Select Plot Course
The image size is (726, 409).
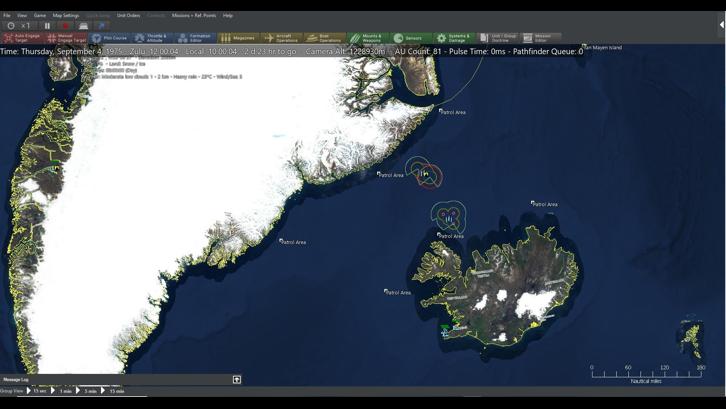pos(110,38)
